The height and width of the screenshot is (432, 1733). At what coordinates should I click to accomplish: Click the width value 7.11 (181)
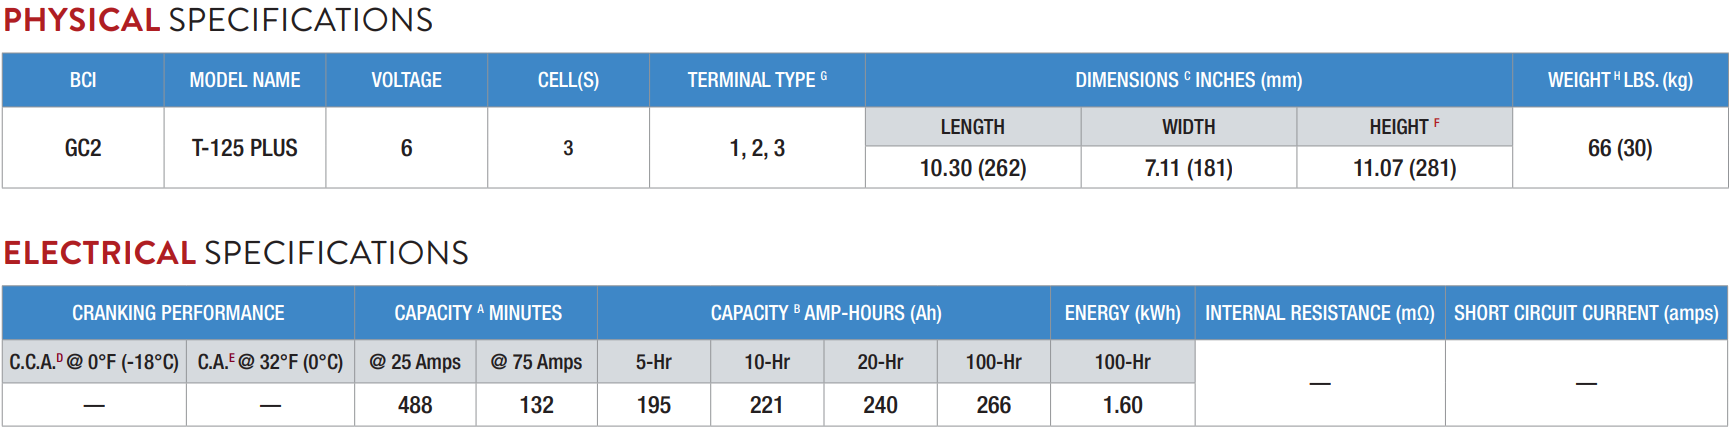tap(1189, 168)
